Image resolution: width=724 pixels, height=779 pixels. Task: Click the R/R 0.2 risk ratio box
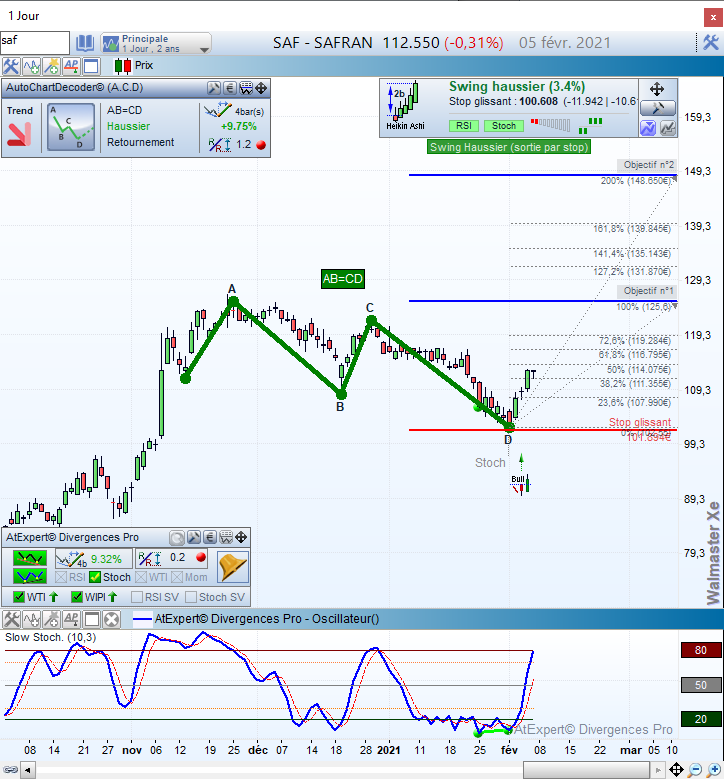point(171,558)
